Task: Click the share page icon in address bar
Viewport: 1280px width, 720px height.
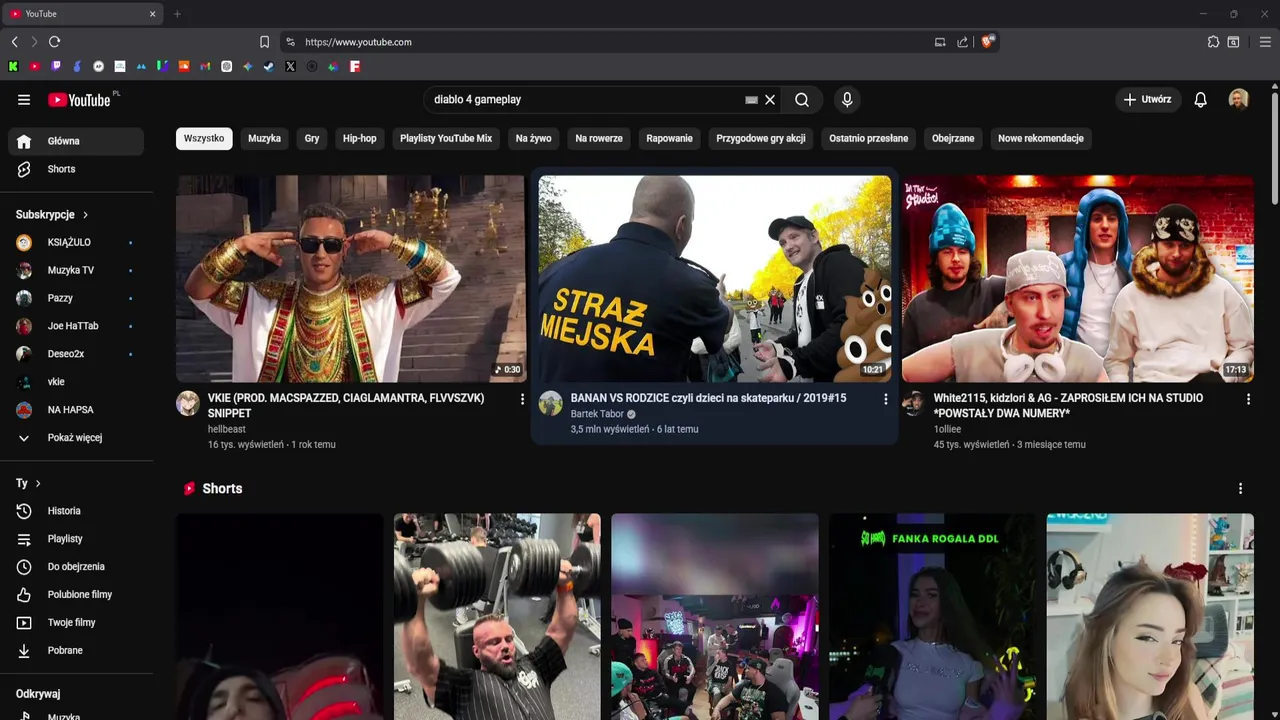Action: [x=962, y=42]
